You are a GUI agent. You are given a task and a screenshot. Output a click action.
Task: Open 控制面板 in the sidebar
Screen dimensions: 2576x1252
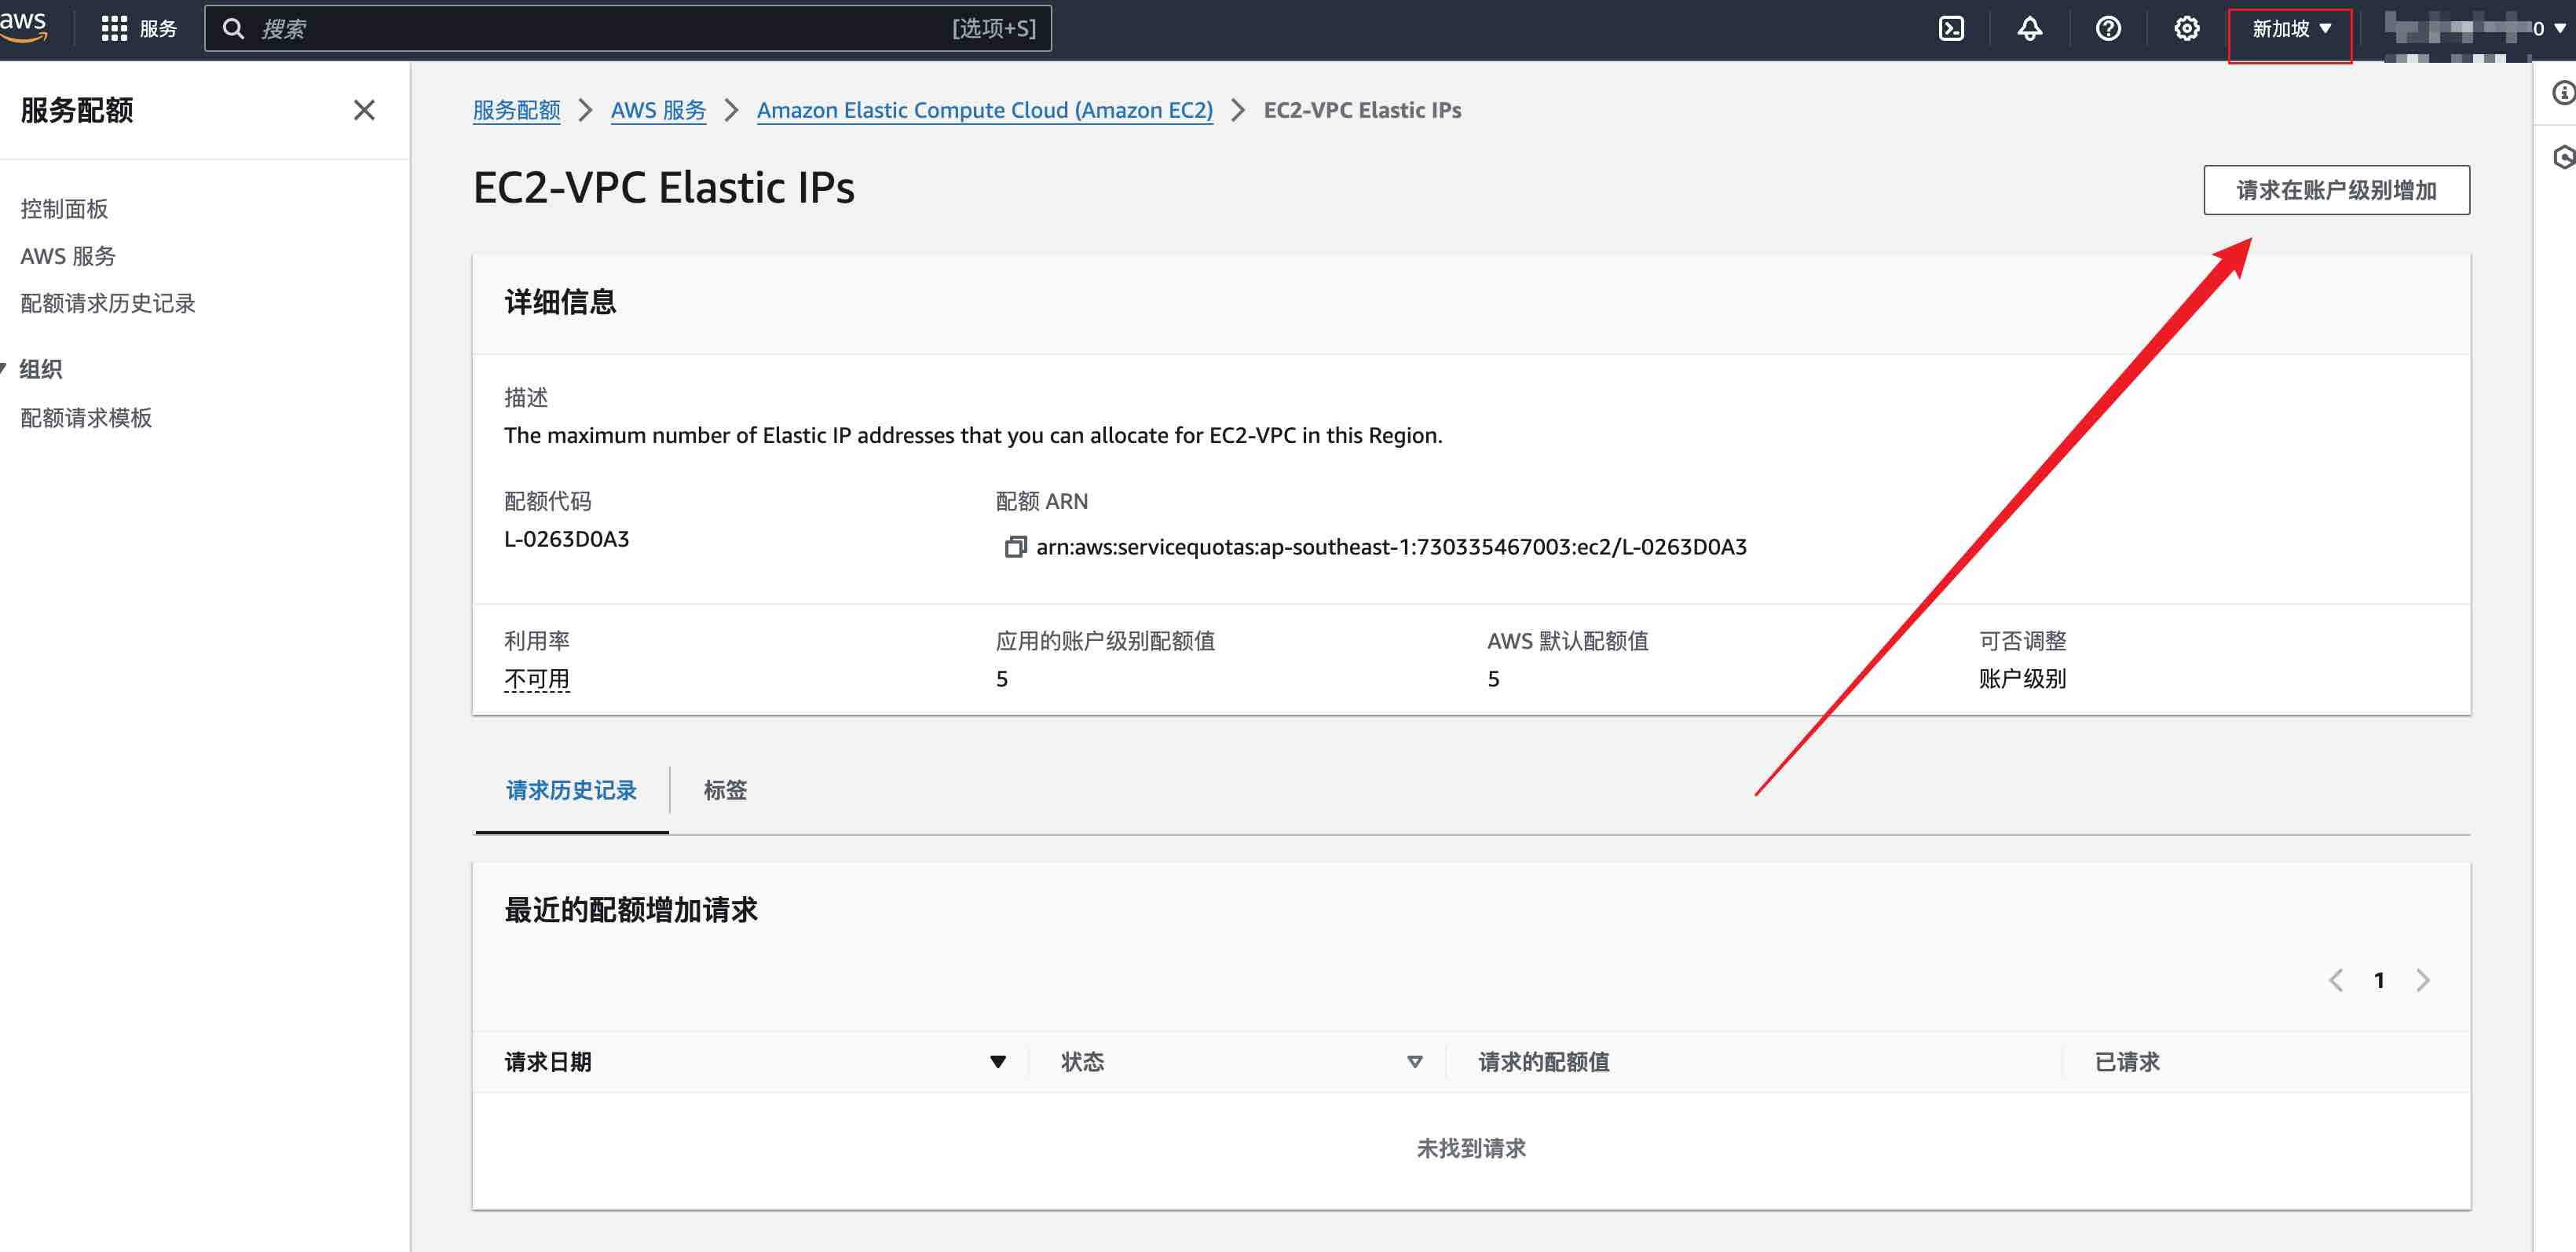click(x=64, y=209)
